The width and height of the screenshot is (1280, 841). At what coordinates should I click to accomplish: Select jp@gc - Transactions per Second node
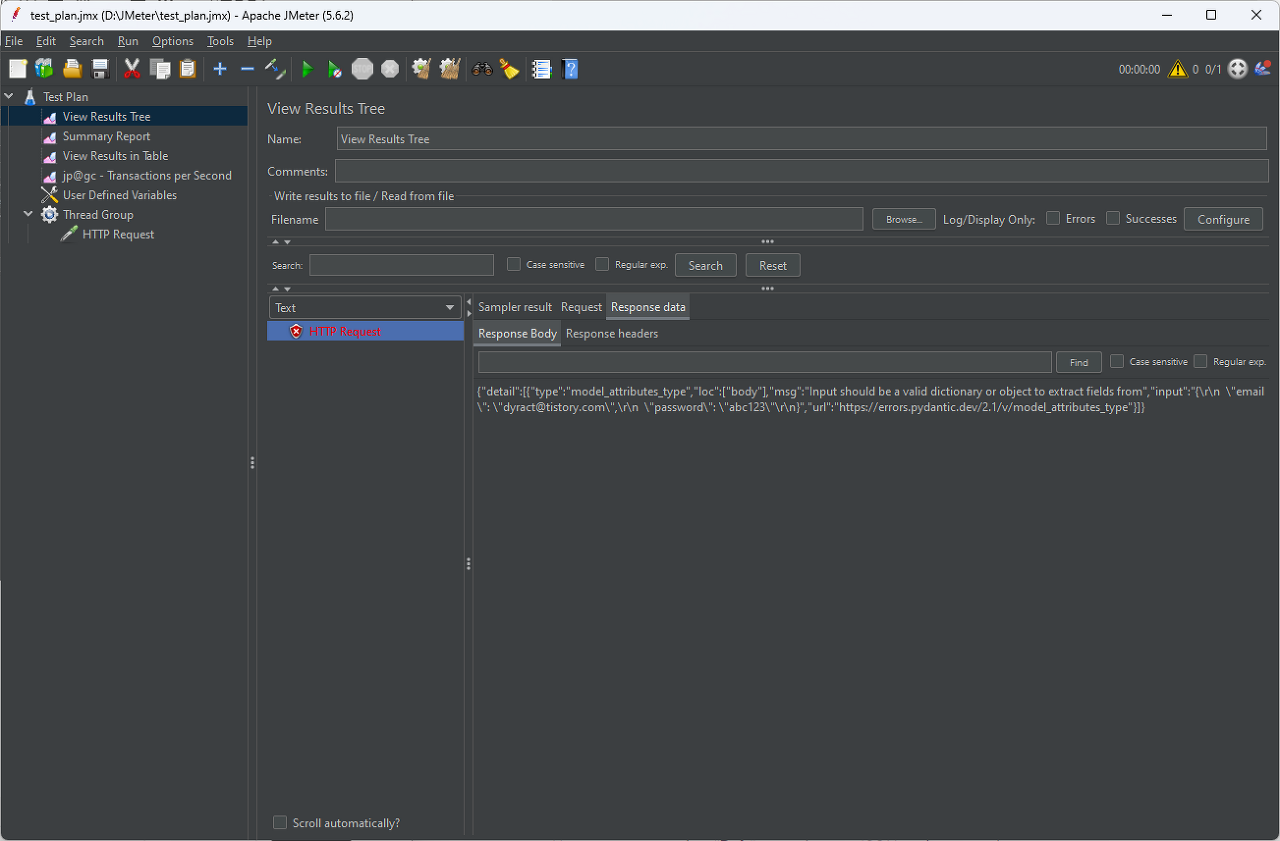tap(147, 175)
